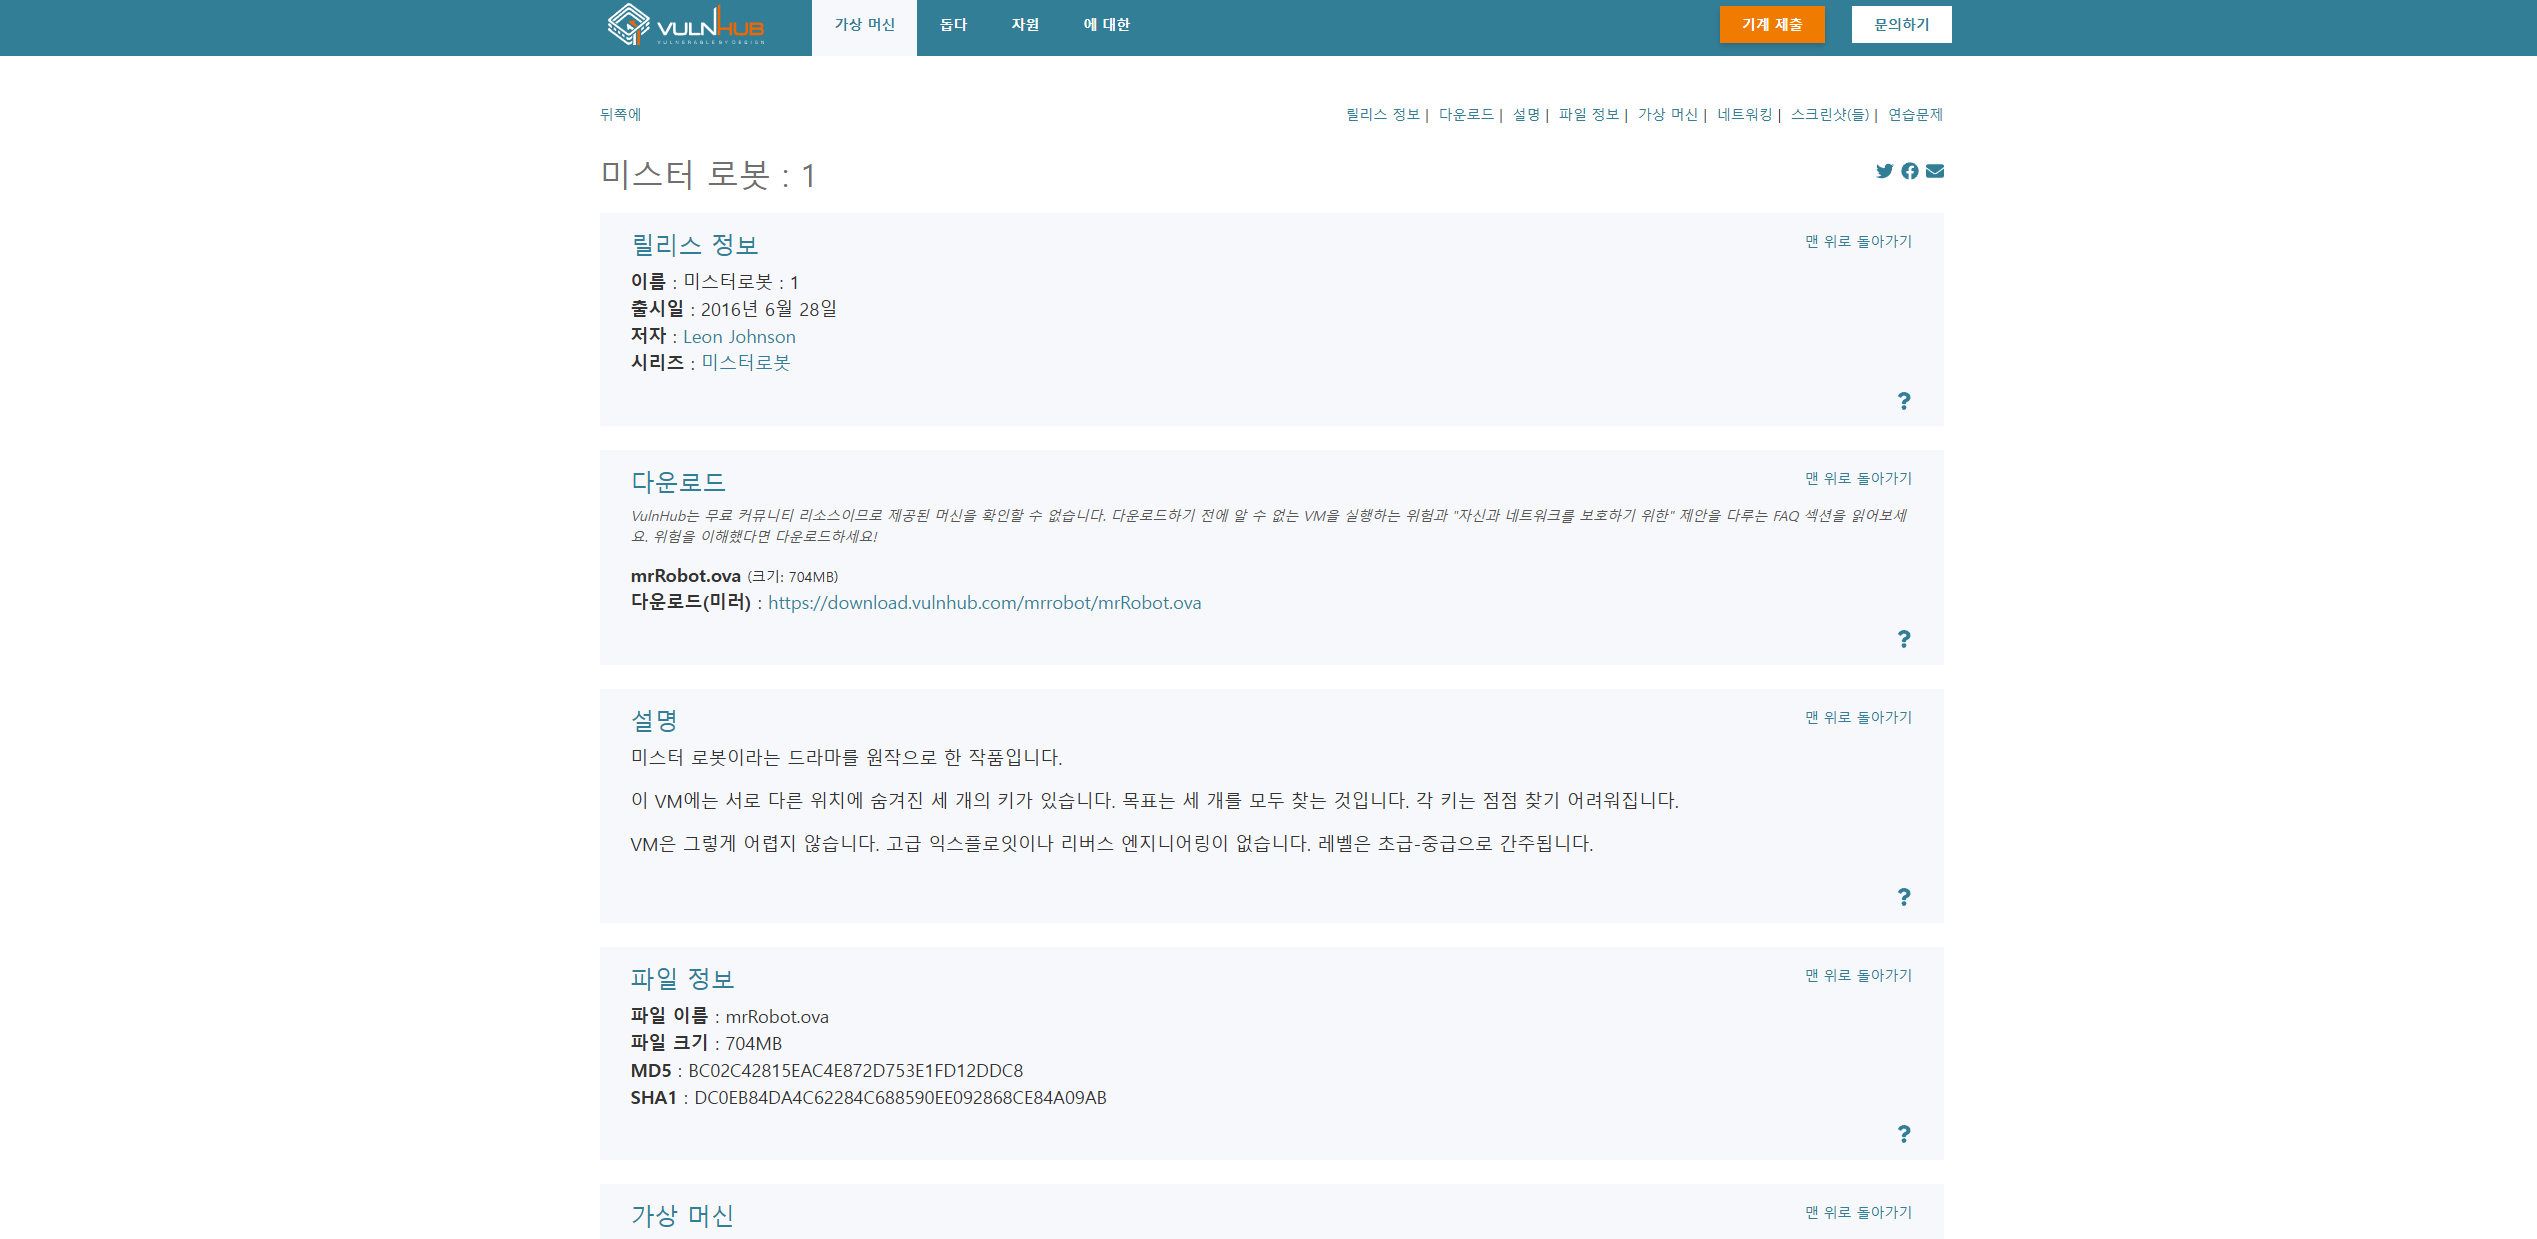Image resolution: width=2537 pixels, height=1239 pixels.
Task: Open the 미스터로봇 series link
Action: tap(745, 363)
